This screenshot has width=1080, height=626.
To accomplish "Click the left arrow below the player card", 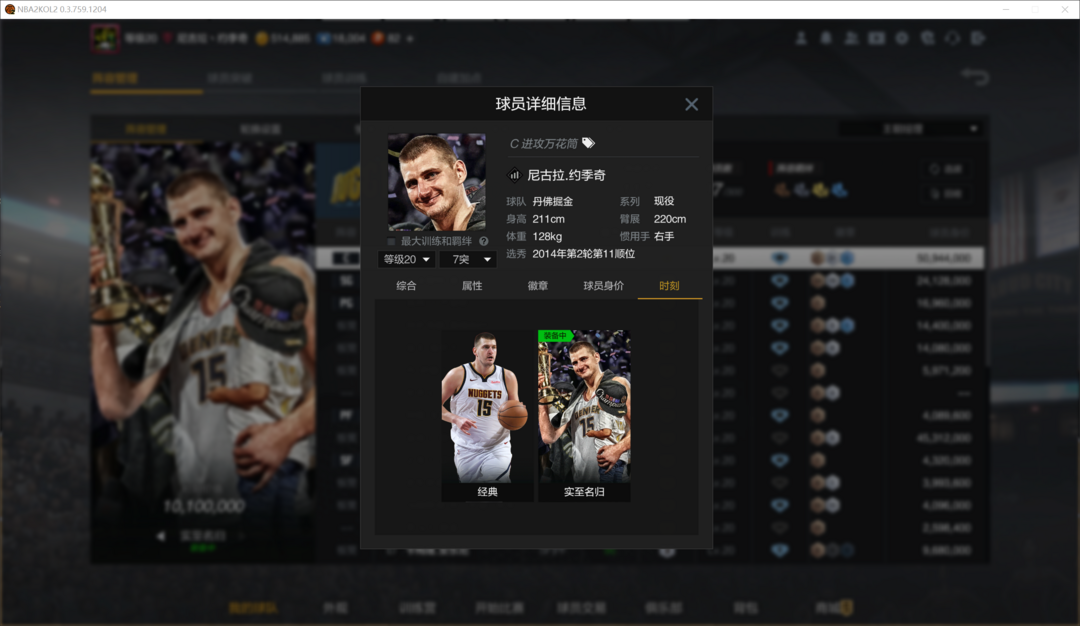I will click(161, 536).
